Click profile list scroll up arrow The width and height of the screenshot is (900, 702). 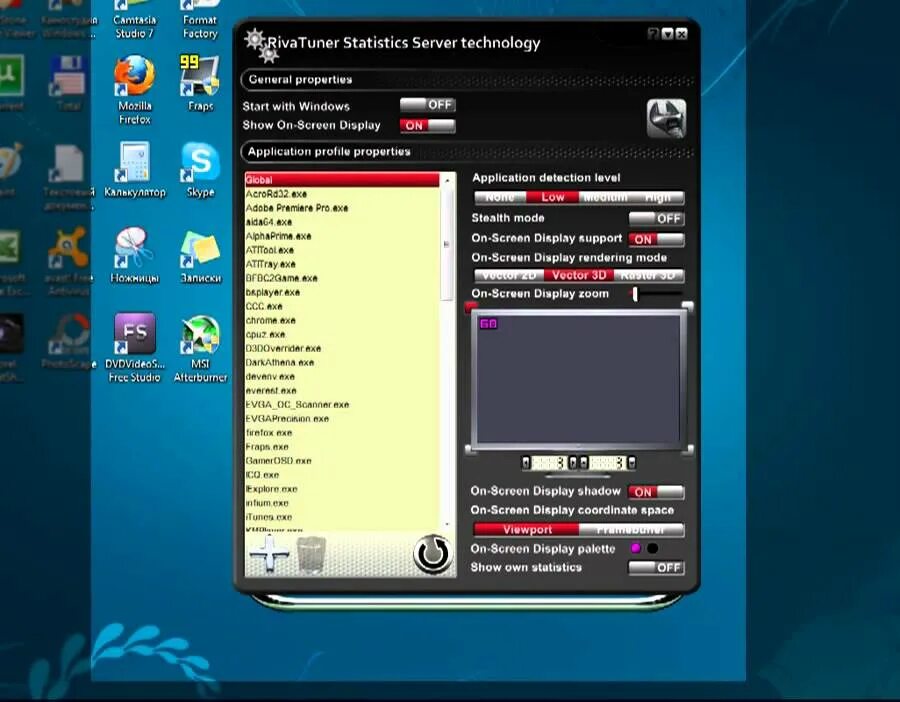coord(447,180)
